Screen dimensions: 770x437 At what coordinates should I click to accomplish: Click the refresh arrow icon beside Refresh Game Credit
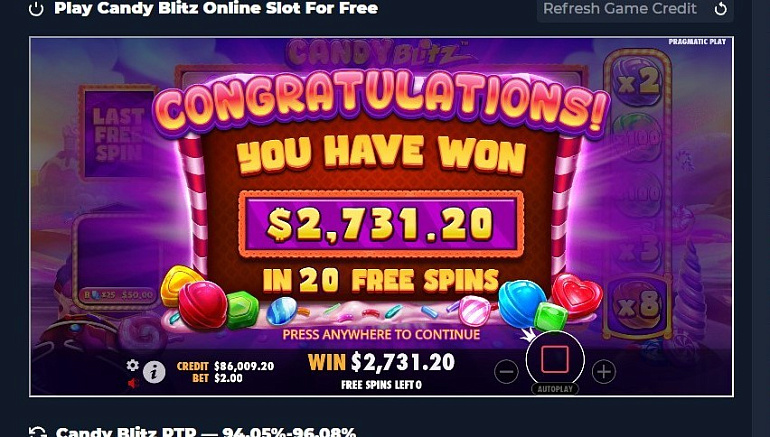click(720, 9)
